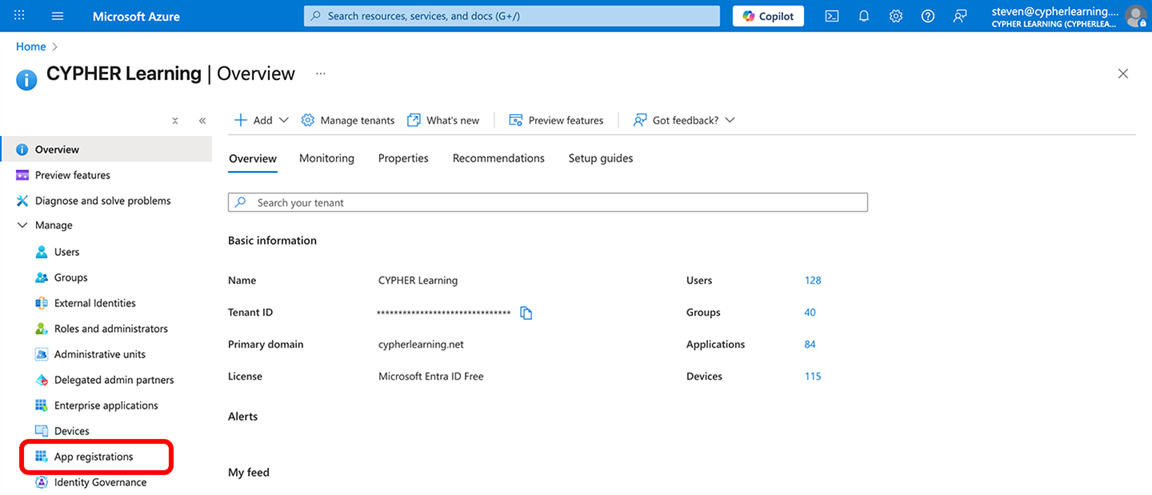Click the Preview features sidebar icon

pyautogui.click(x=23, y=176)
